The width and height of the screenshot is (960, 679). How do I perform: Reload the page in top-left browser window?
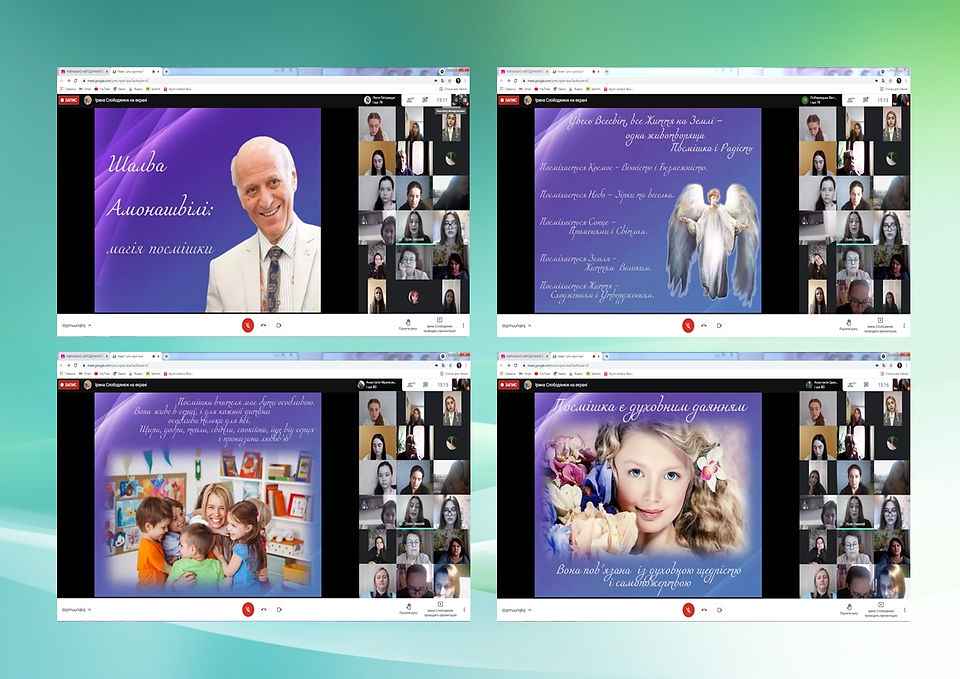pos(75,80)
